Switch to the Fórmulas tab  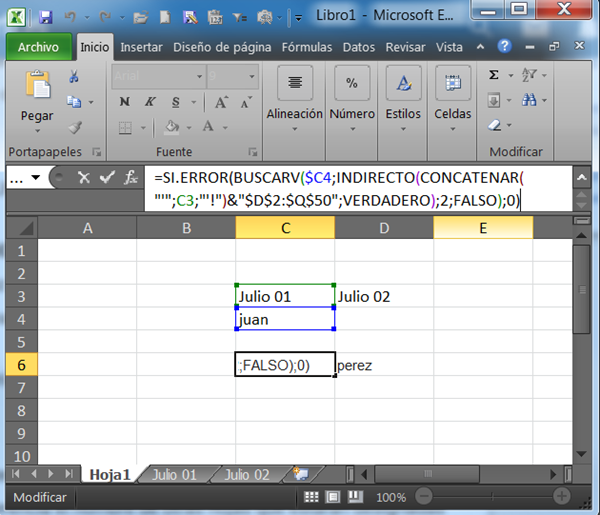(x=307, y=47)
